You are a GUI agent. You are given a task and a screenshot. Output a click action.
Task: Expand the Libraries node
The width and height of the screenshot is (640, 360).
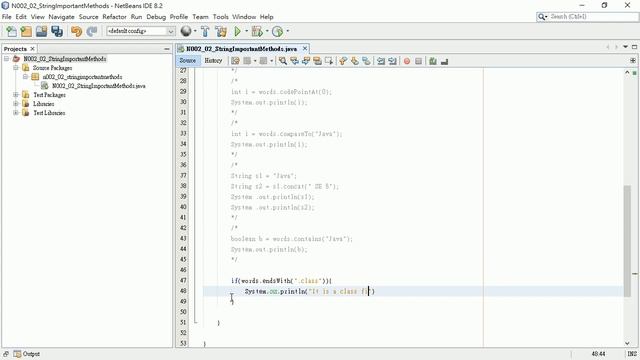click(16, 104)
